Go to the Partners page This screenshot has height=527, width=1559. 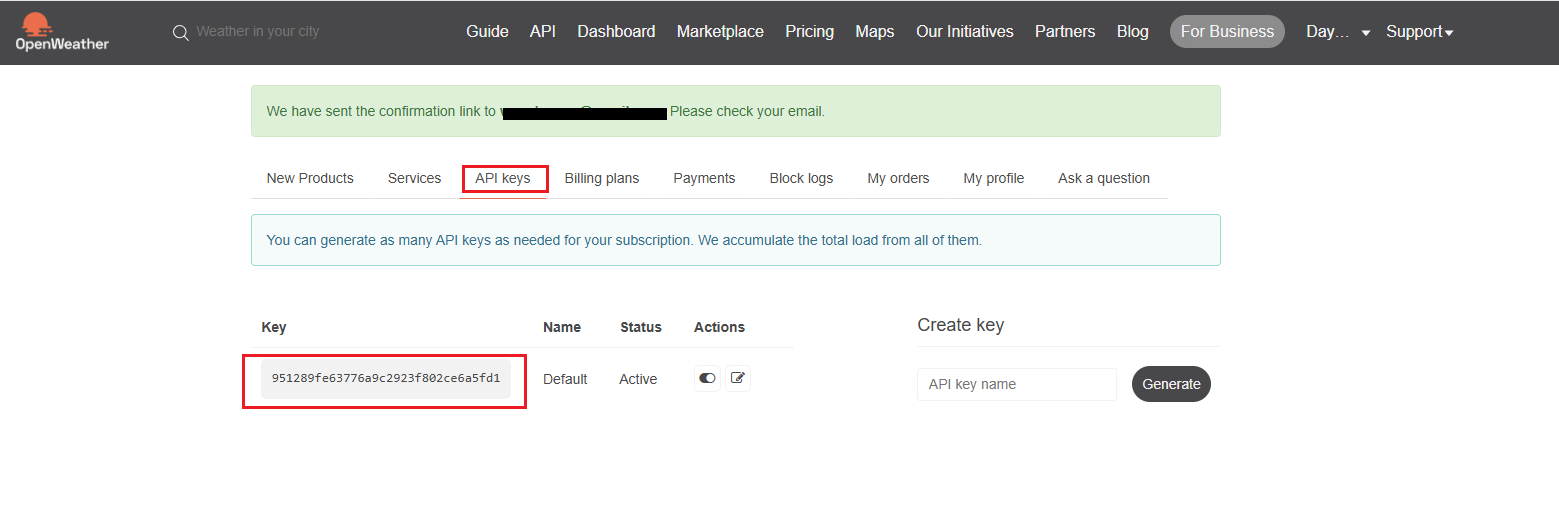point(1065,32)
